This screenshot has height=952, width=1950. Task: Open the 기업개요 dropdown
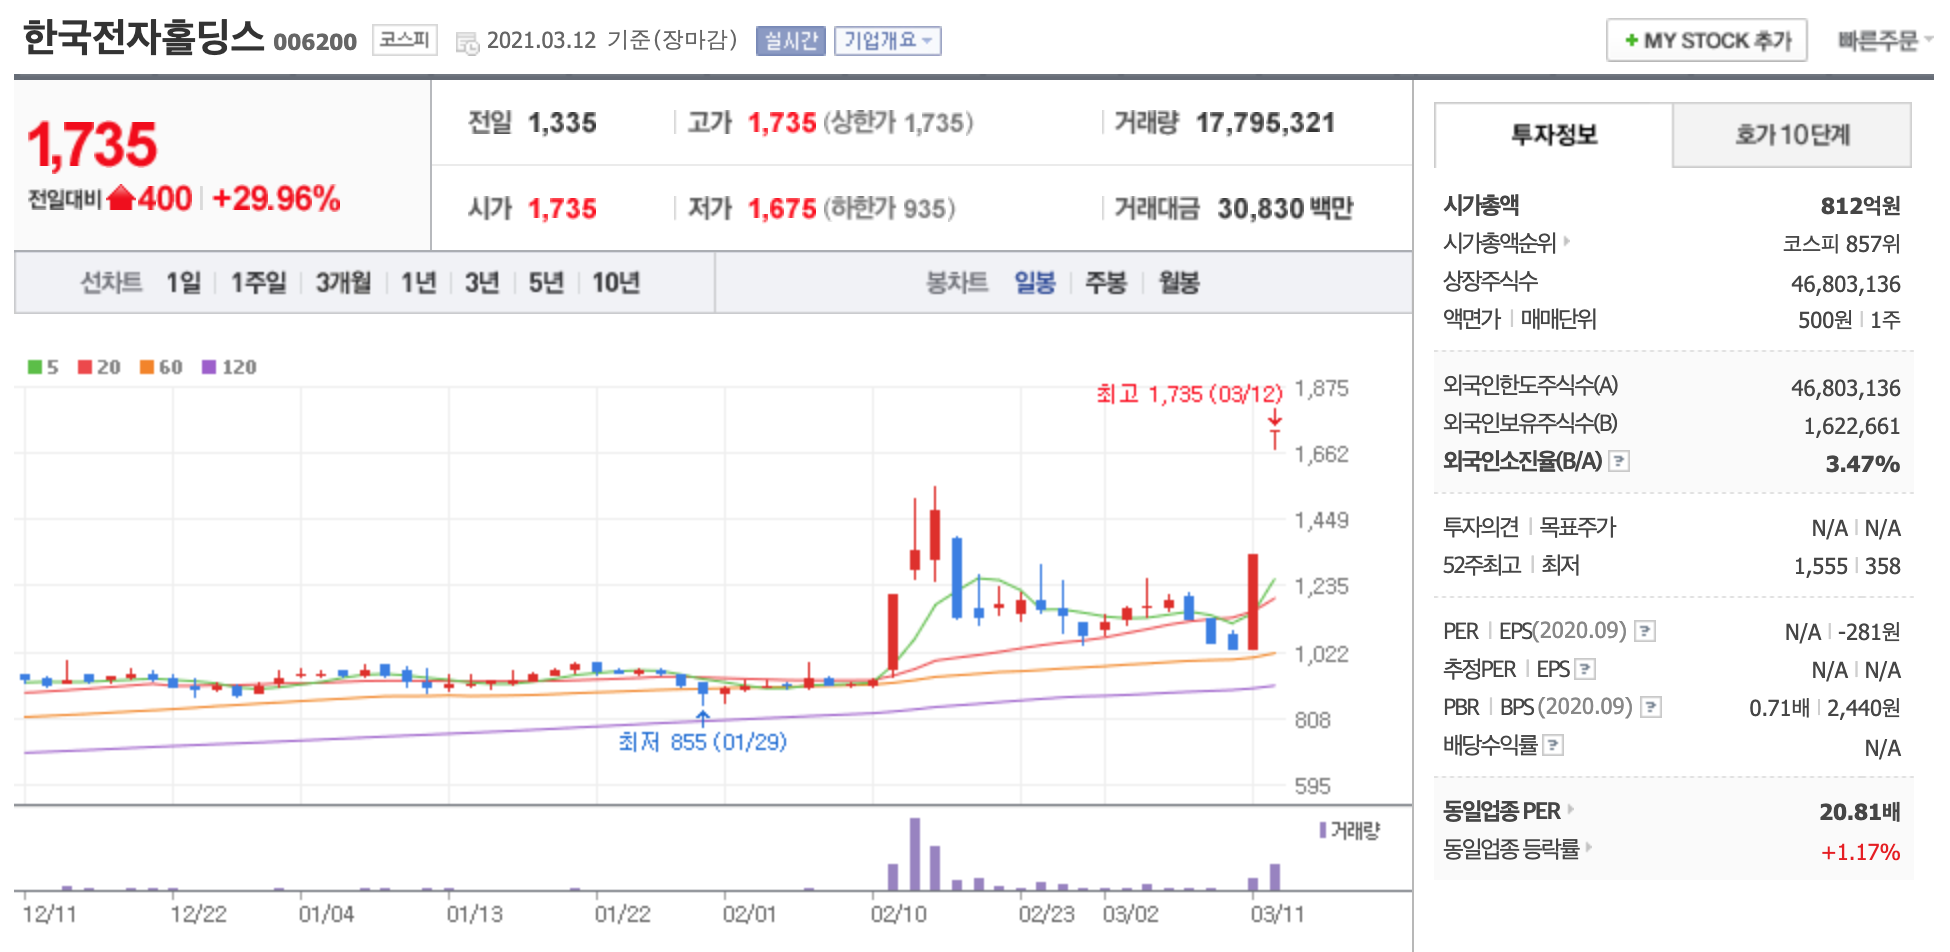click(x=888, y=41)
